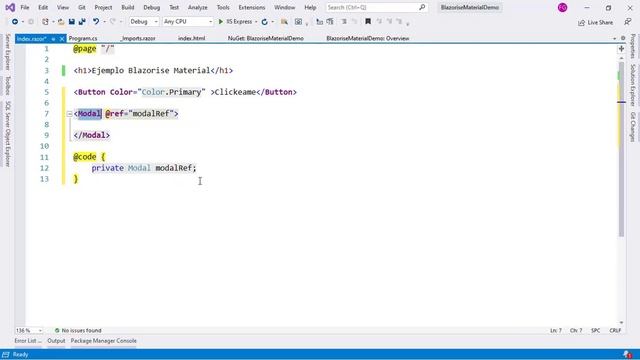Open the Error List panel tab
The image size is (640, 360).
[x=28, y=341]
